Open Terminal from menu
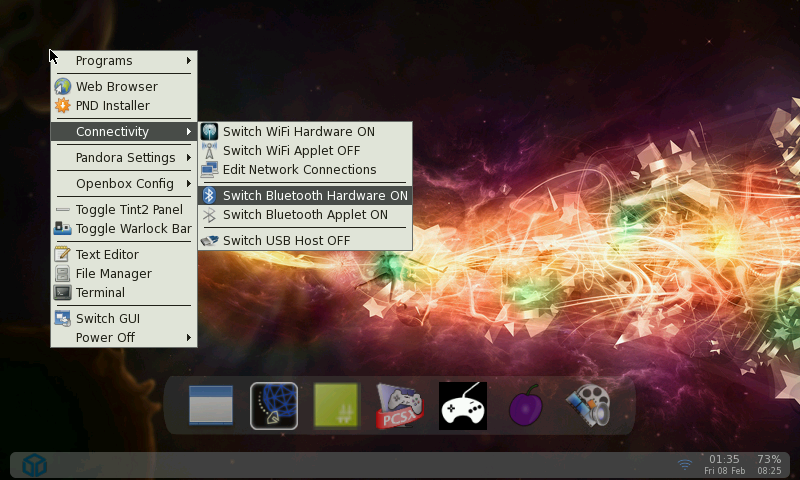Viewport: 800px width, 480px height. 124,293
